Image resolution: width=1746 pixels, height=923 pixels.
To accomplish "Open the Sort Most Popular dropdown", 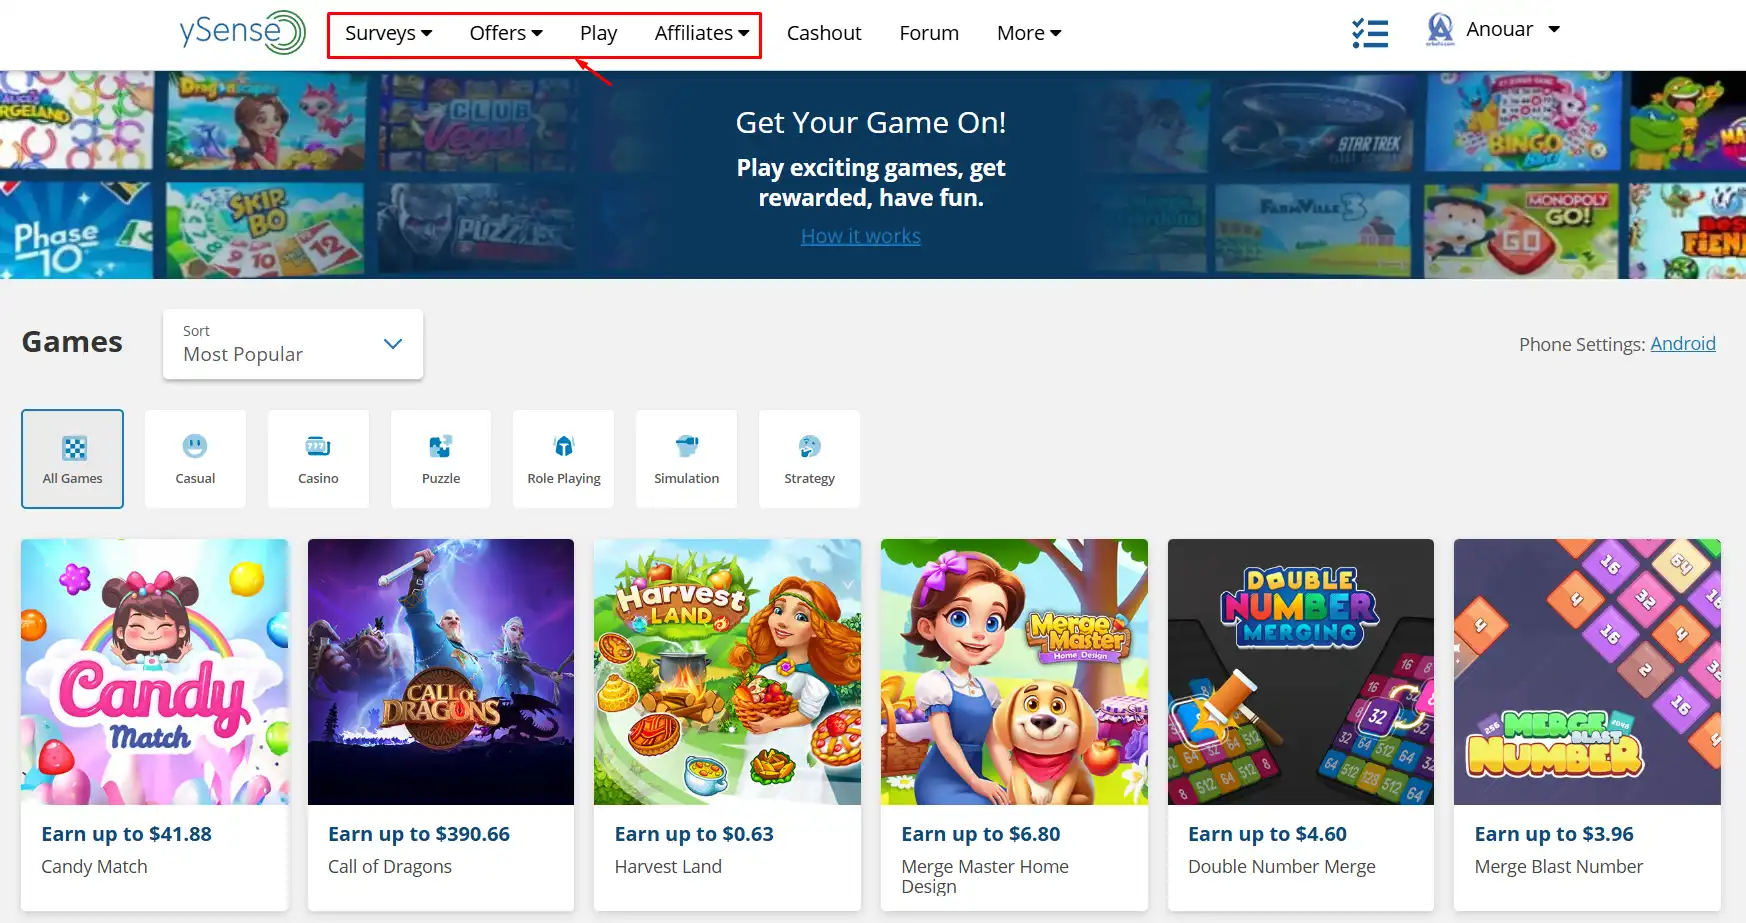I will coord(293,344).
